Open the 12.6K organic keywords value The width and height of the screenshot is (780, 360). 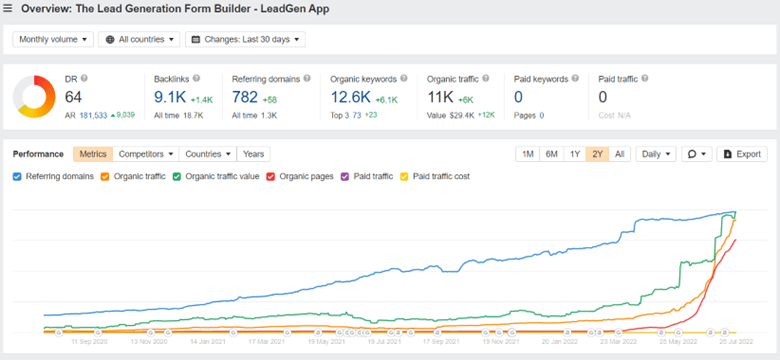pyautogui.click(x=351, y=97)
